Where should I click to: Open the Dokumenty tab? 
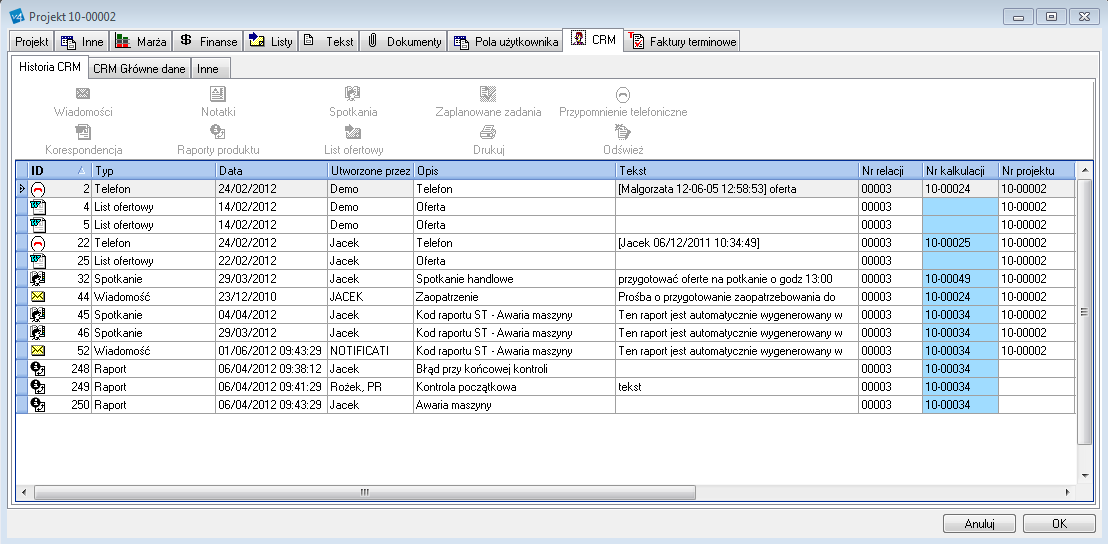[405, 42]
